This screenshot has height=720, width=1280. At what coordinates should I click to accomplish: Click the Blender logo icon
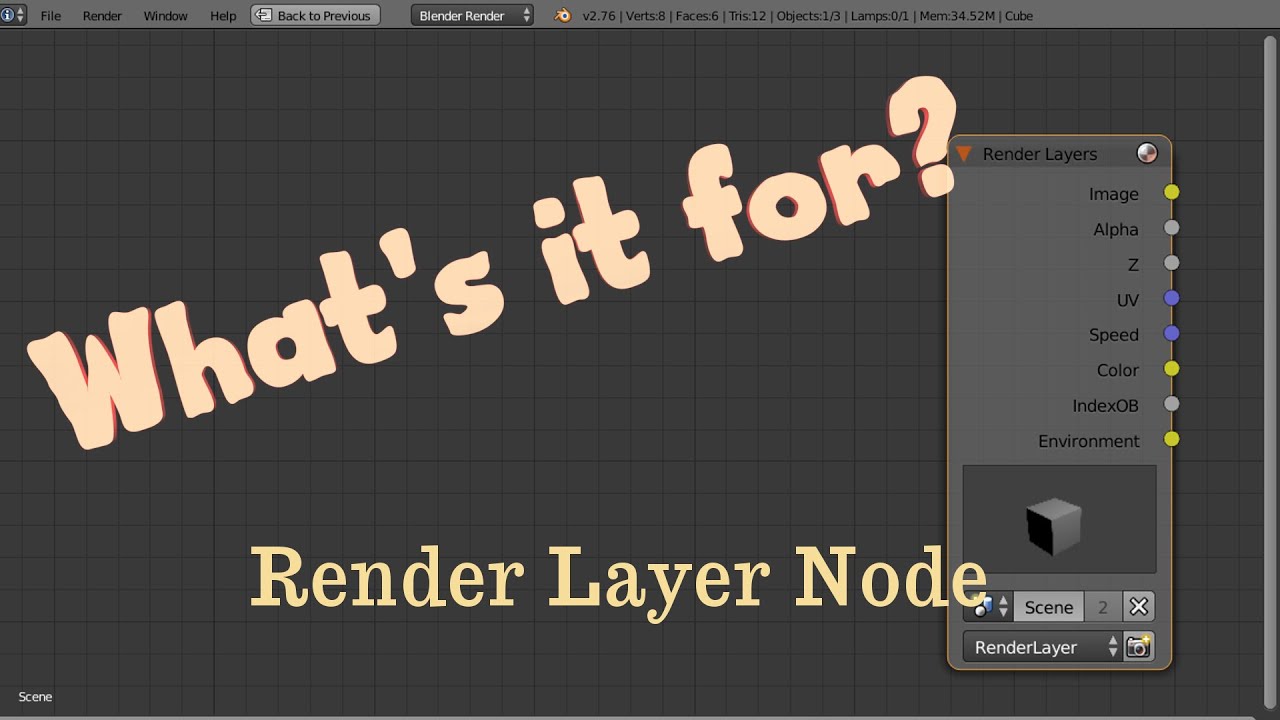pos(563,16)
